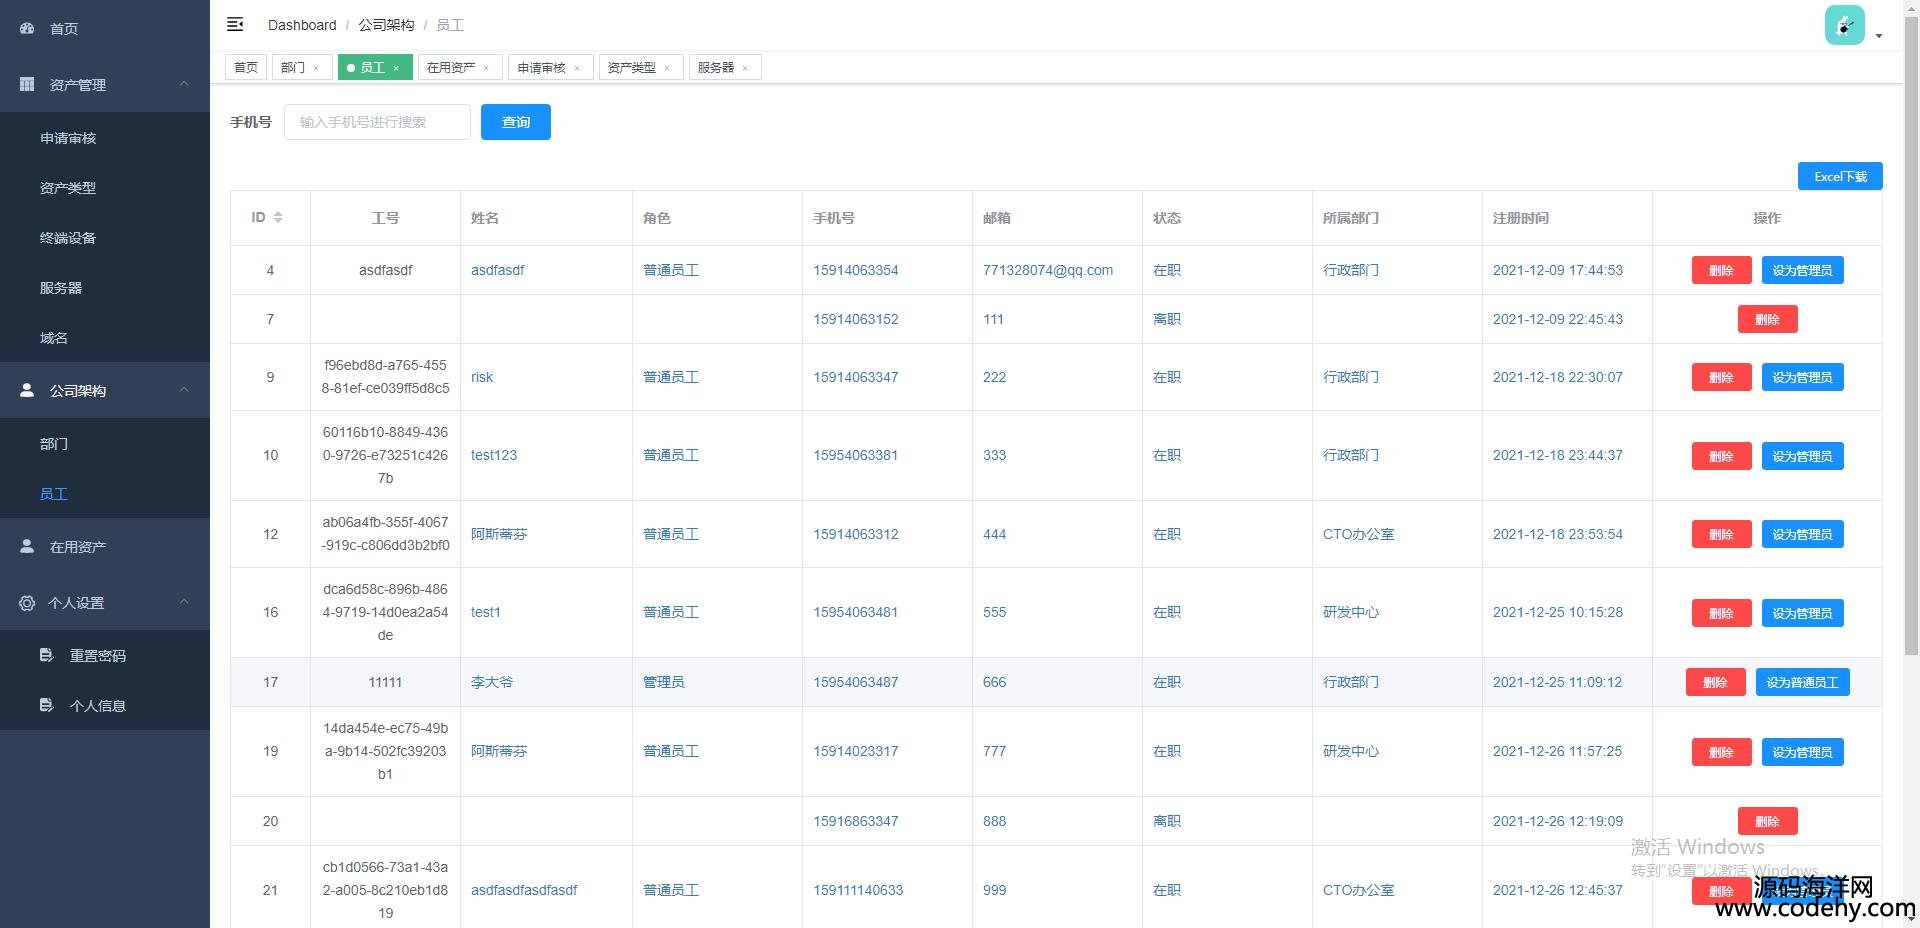Screen dimensions: 1920x928
Task: Click the 首页 dashboard icon in sidebar
Action: point(27,29)
